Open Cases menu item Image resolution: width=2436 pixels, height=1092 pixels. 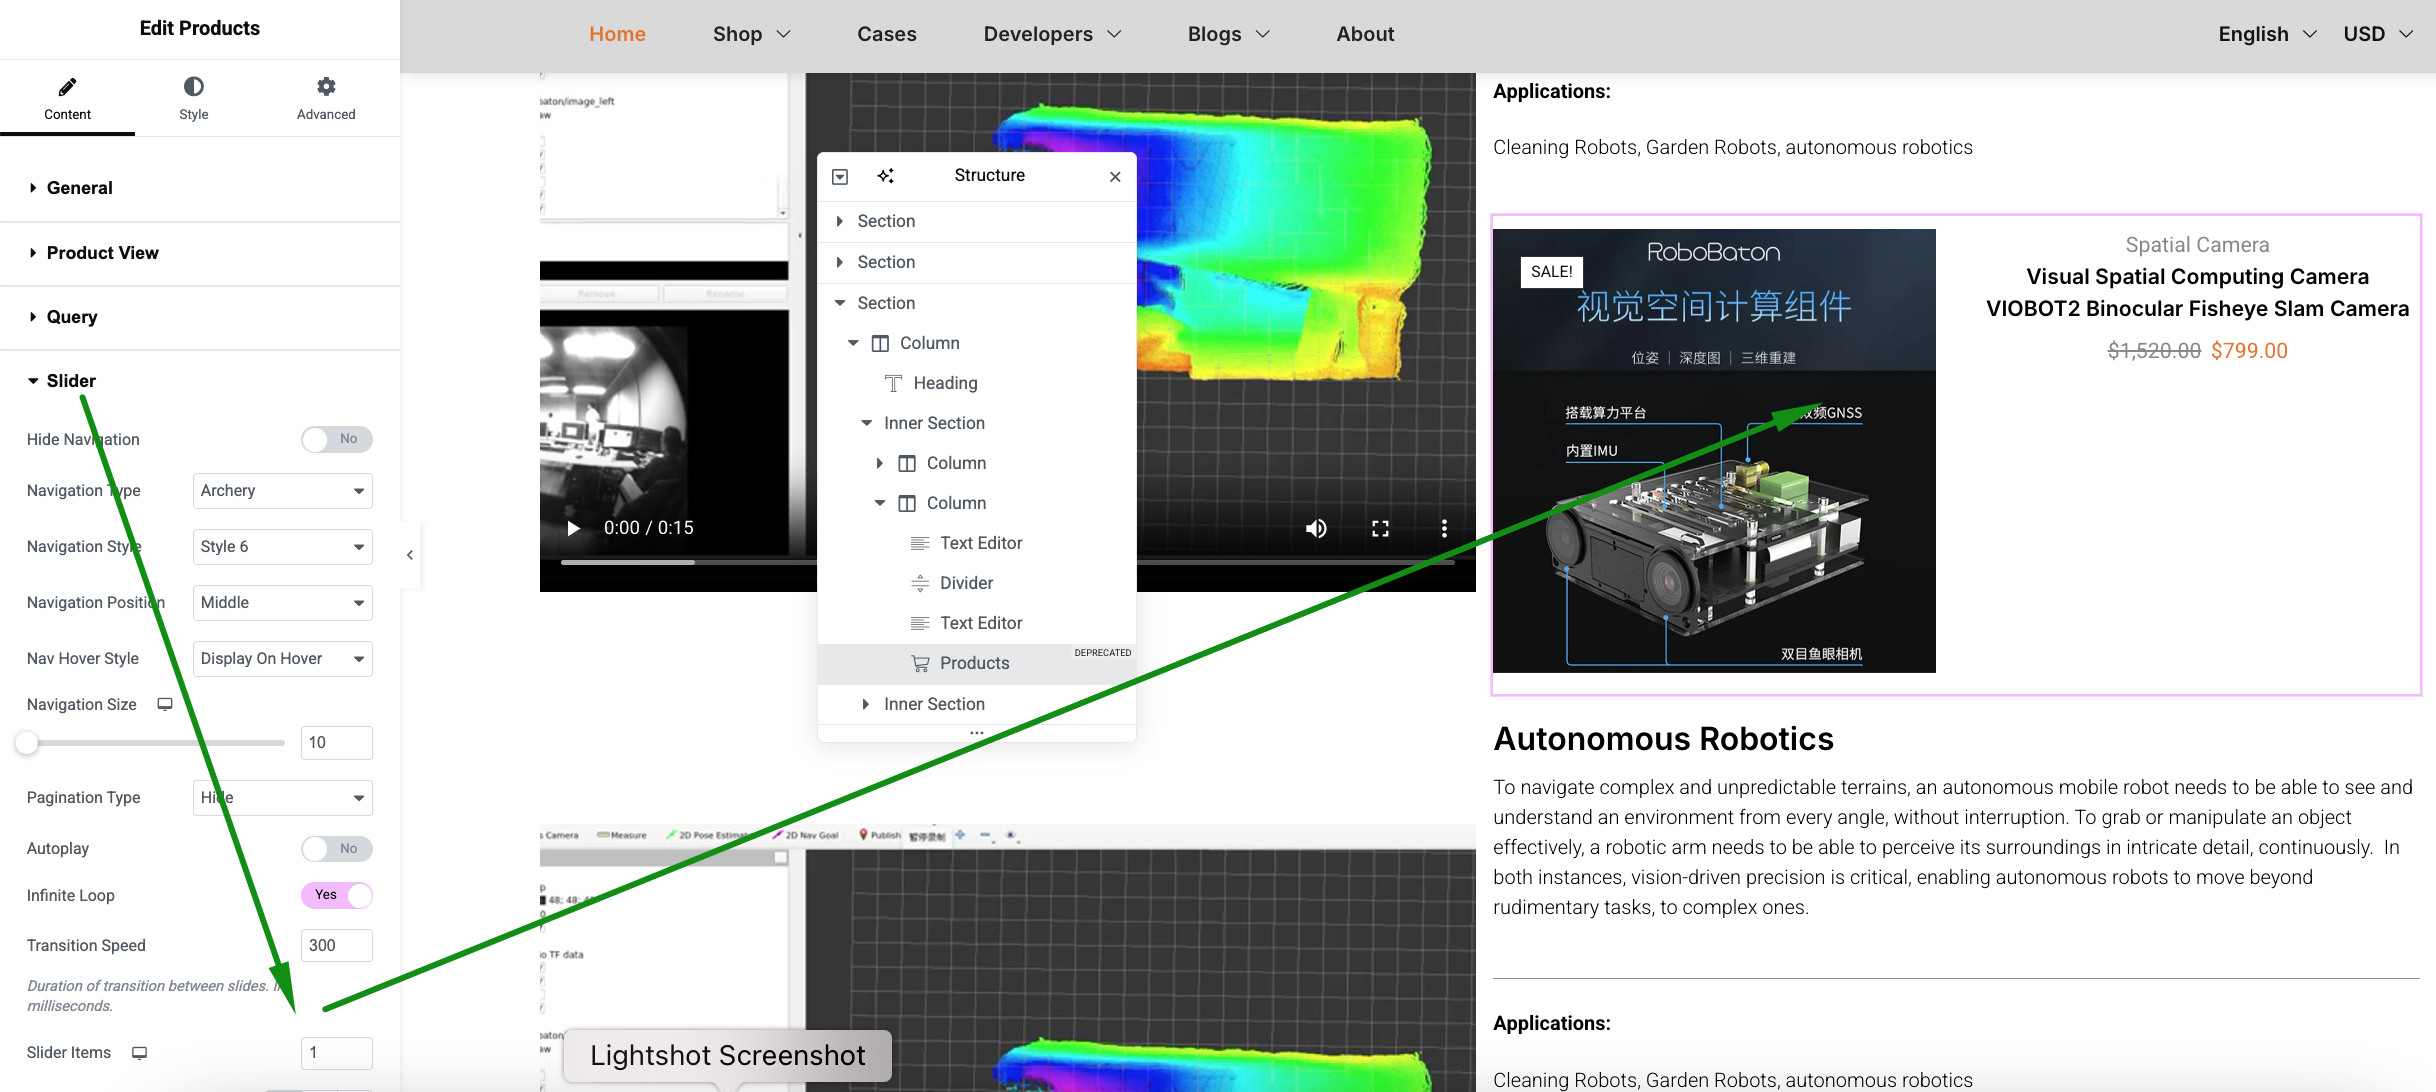(887, 34)
